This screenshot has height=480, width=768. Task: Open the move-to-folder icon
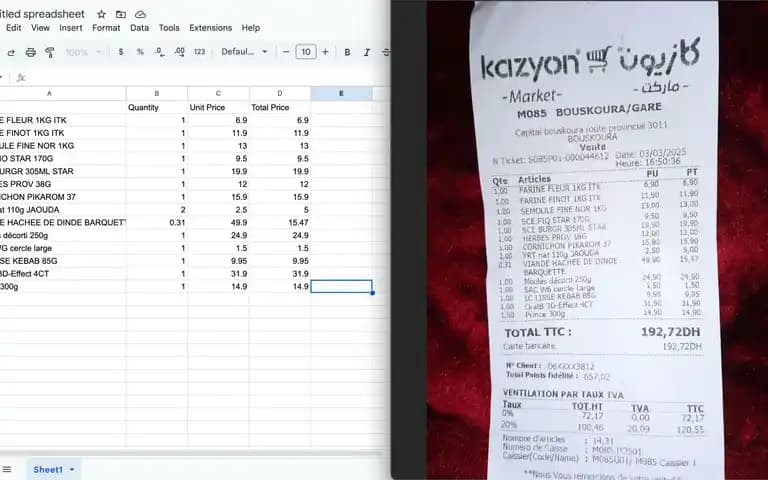[120, 14]
